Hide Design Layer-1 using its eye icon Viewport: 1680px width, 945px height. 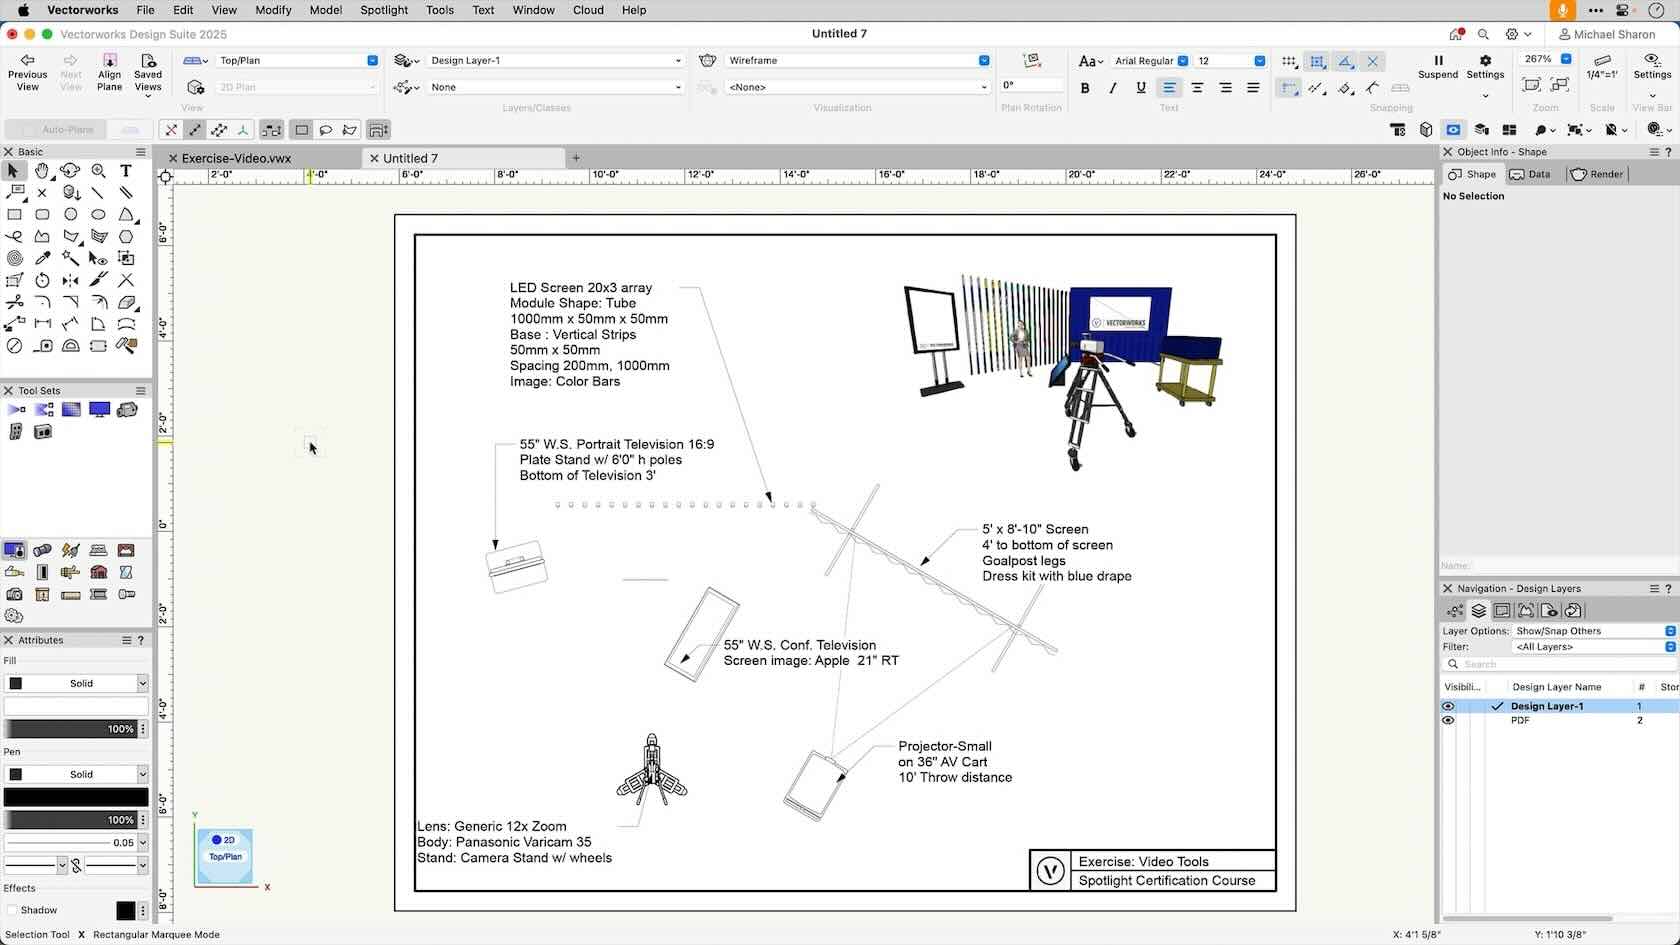point(1448,706)
